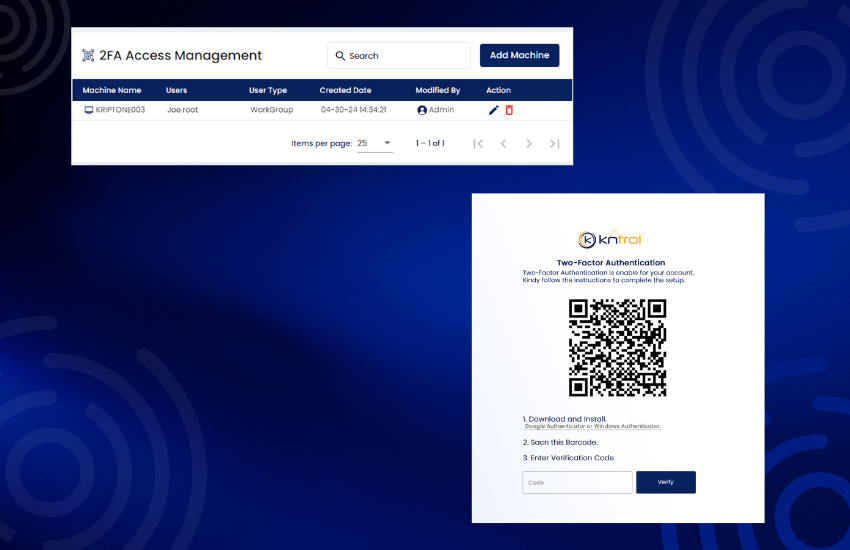Click the magnifier icon in the Search box
The width and height of the screenshot is (850, 550).
click(x=340, y=56)
